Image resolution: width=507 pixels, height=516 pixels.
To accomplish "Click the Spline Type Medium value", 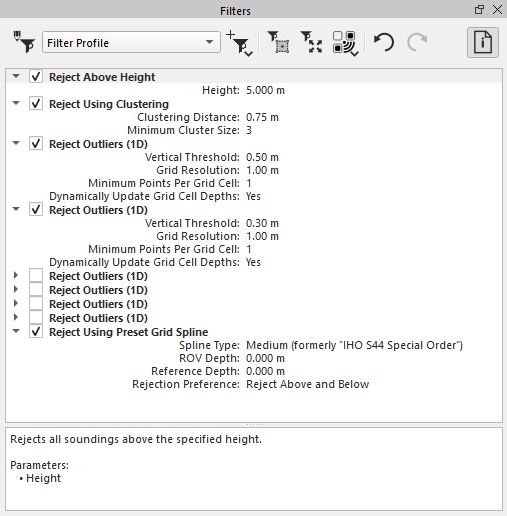I will coord(354,345).
